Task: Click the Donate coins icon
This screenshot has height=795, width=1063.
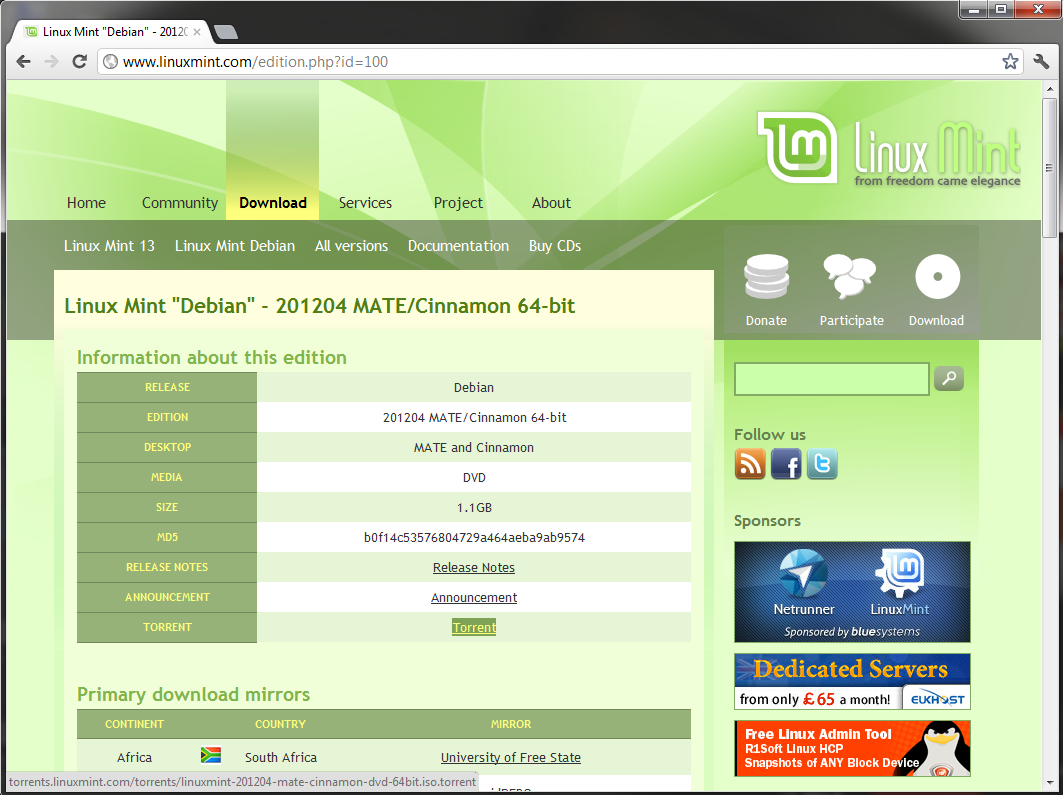Action: (x=766, y=277)
